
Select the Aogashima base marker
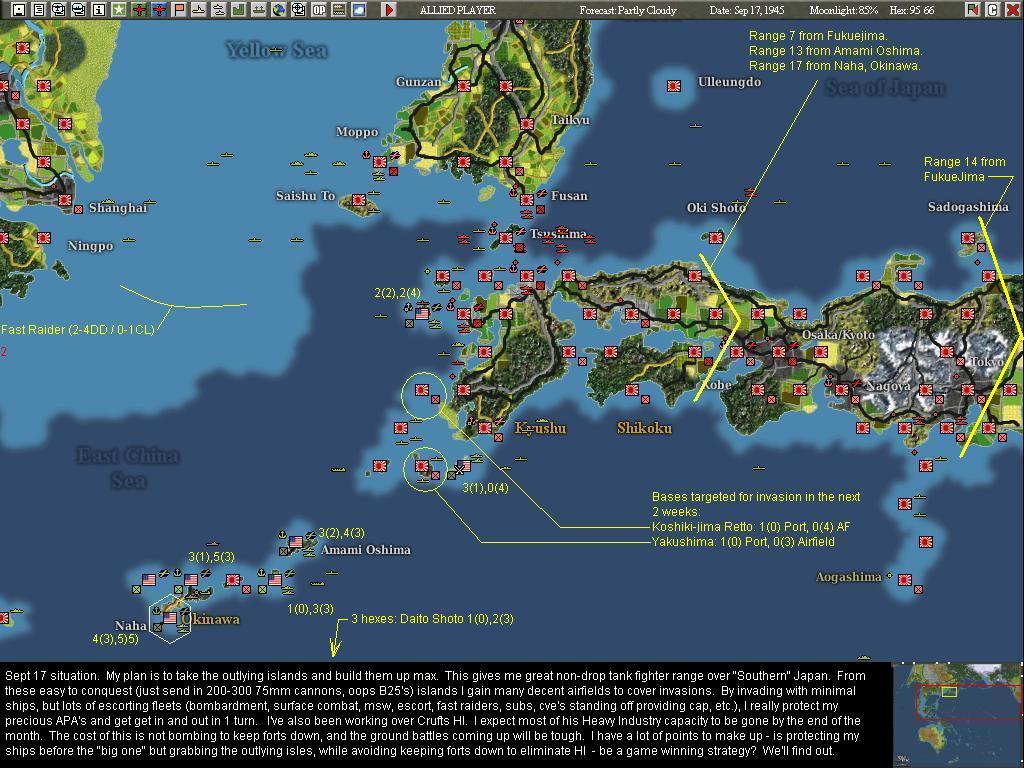(x=904, y=579)
